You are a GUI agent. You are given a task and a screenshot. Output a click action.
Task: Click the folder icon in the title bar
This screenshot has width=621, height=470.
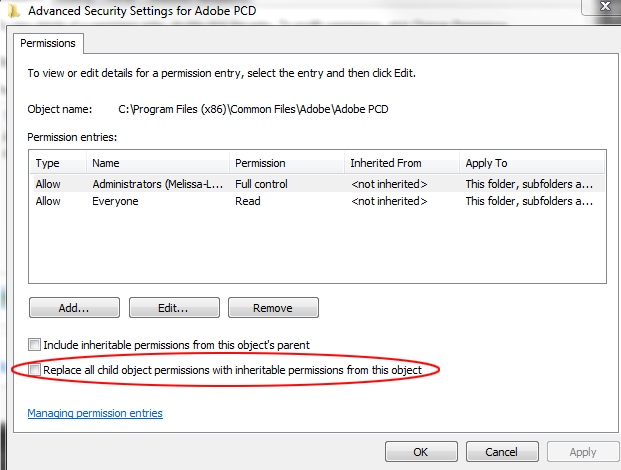(x=13, y=11)
